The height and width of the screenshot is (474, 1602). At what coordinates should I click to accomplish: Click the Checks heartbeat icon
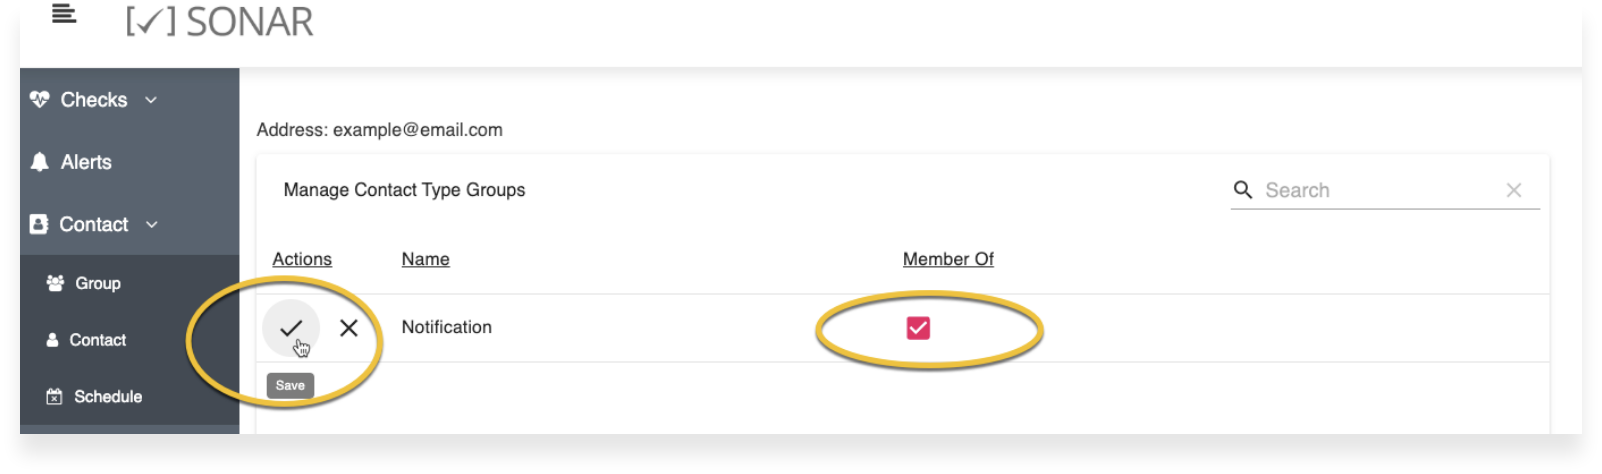[x=40, y=99]
